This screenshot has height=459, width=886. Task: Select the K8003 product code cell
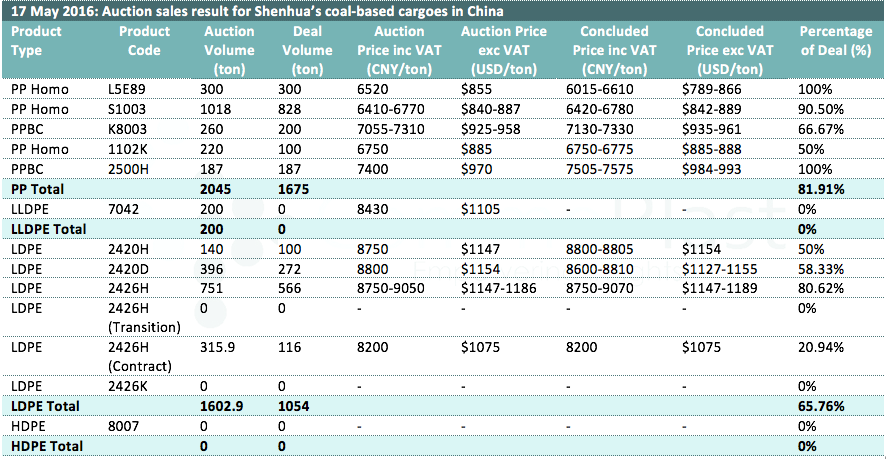pos(125,125)
